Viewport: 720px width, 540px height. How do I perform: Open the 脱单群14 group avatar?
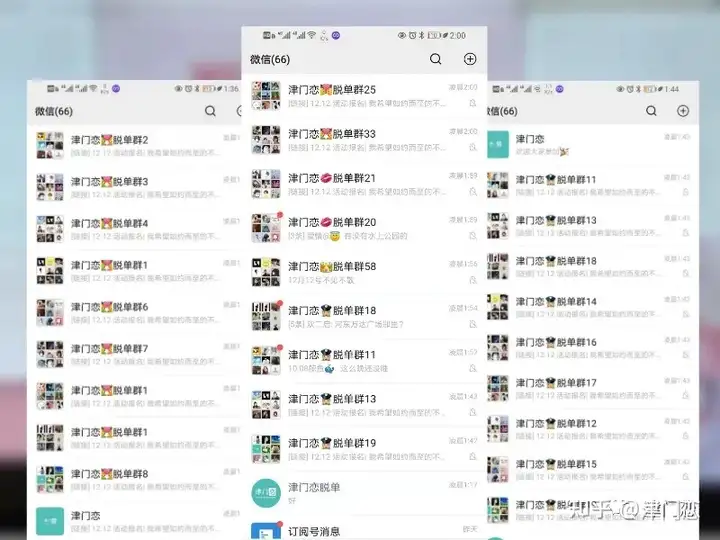pyautogui.click(x=498, y=307)
